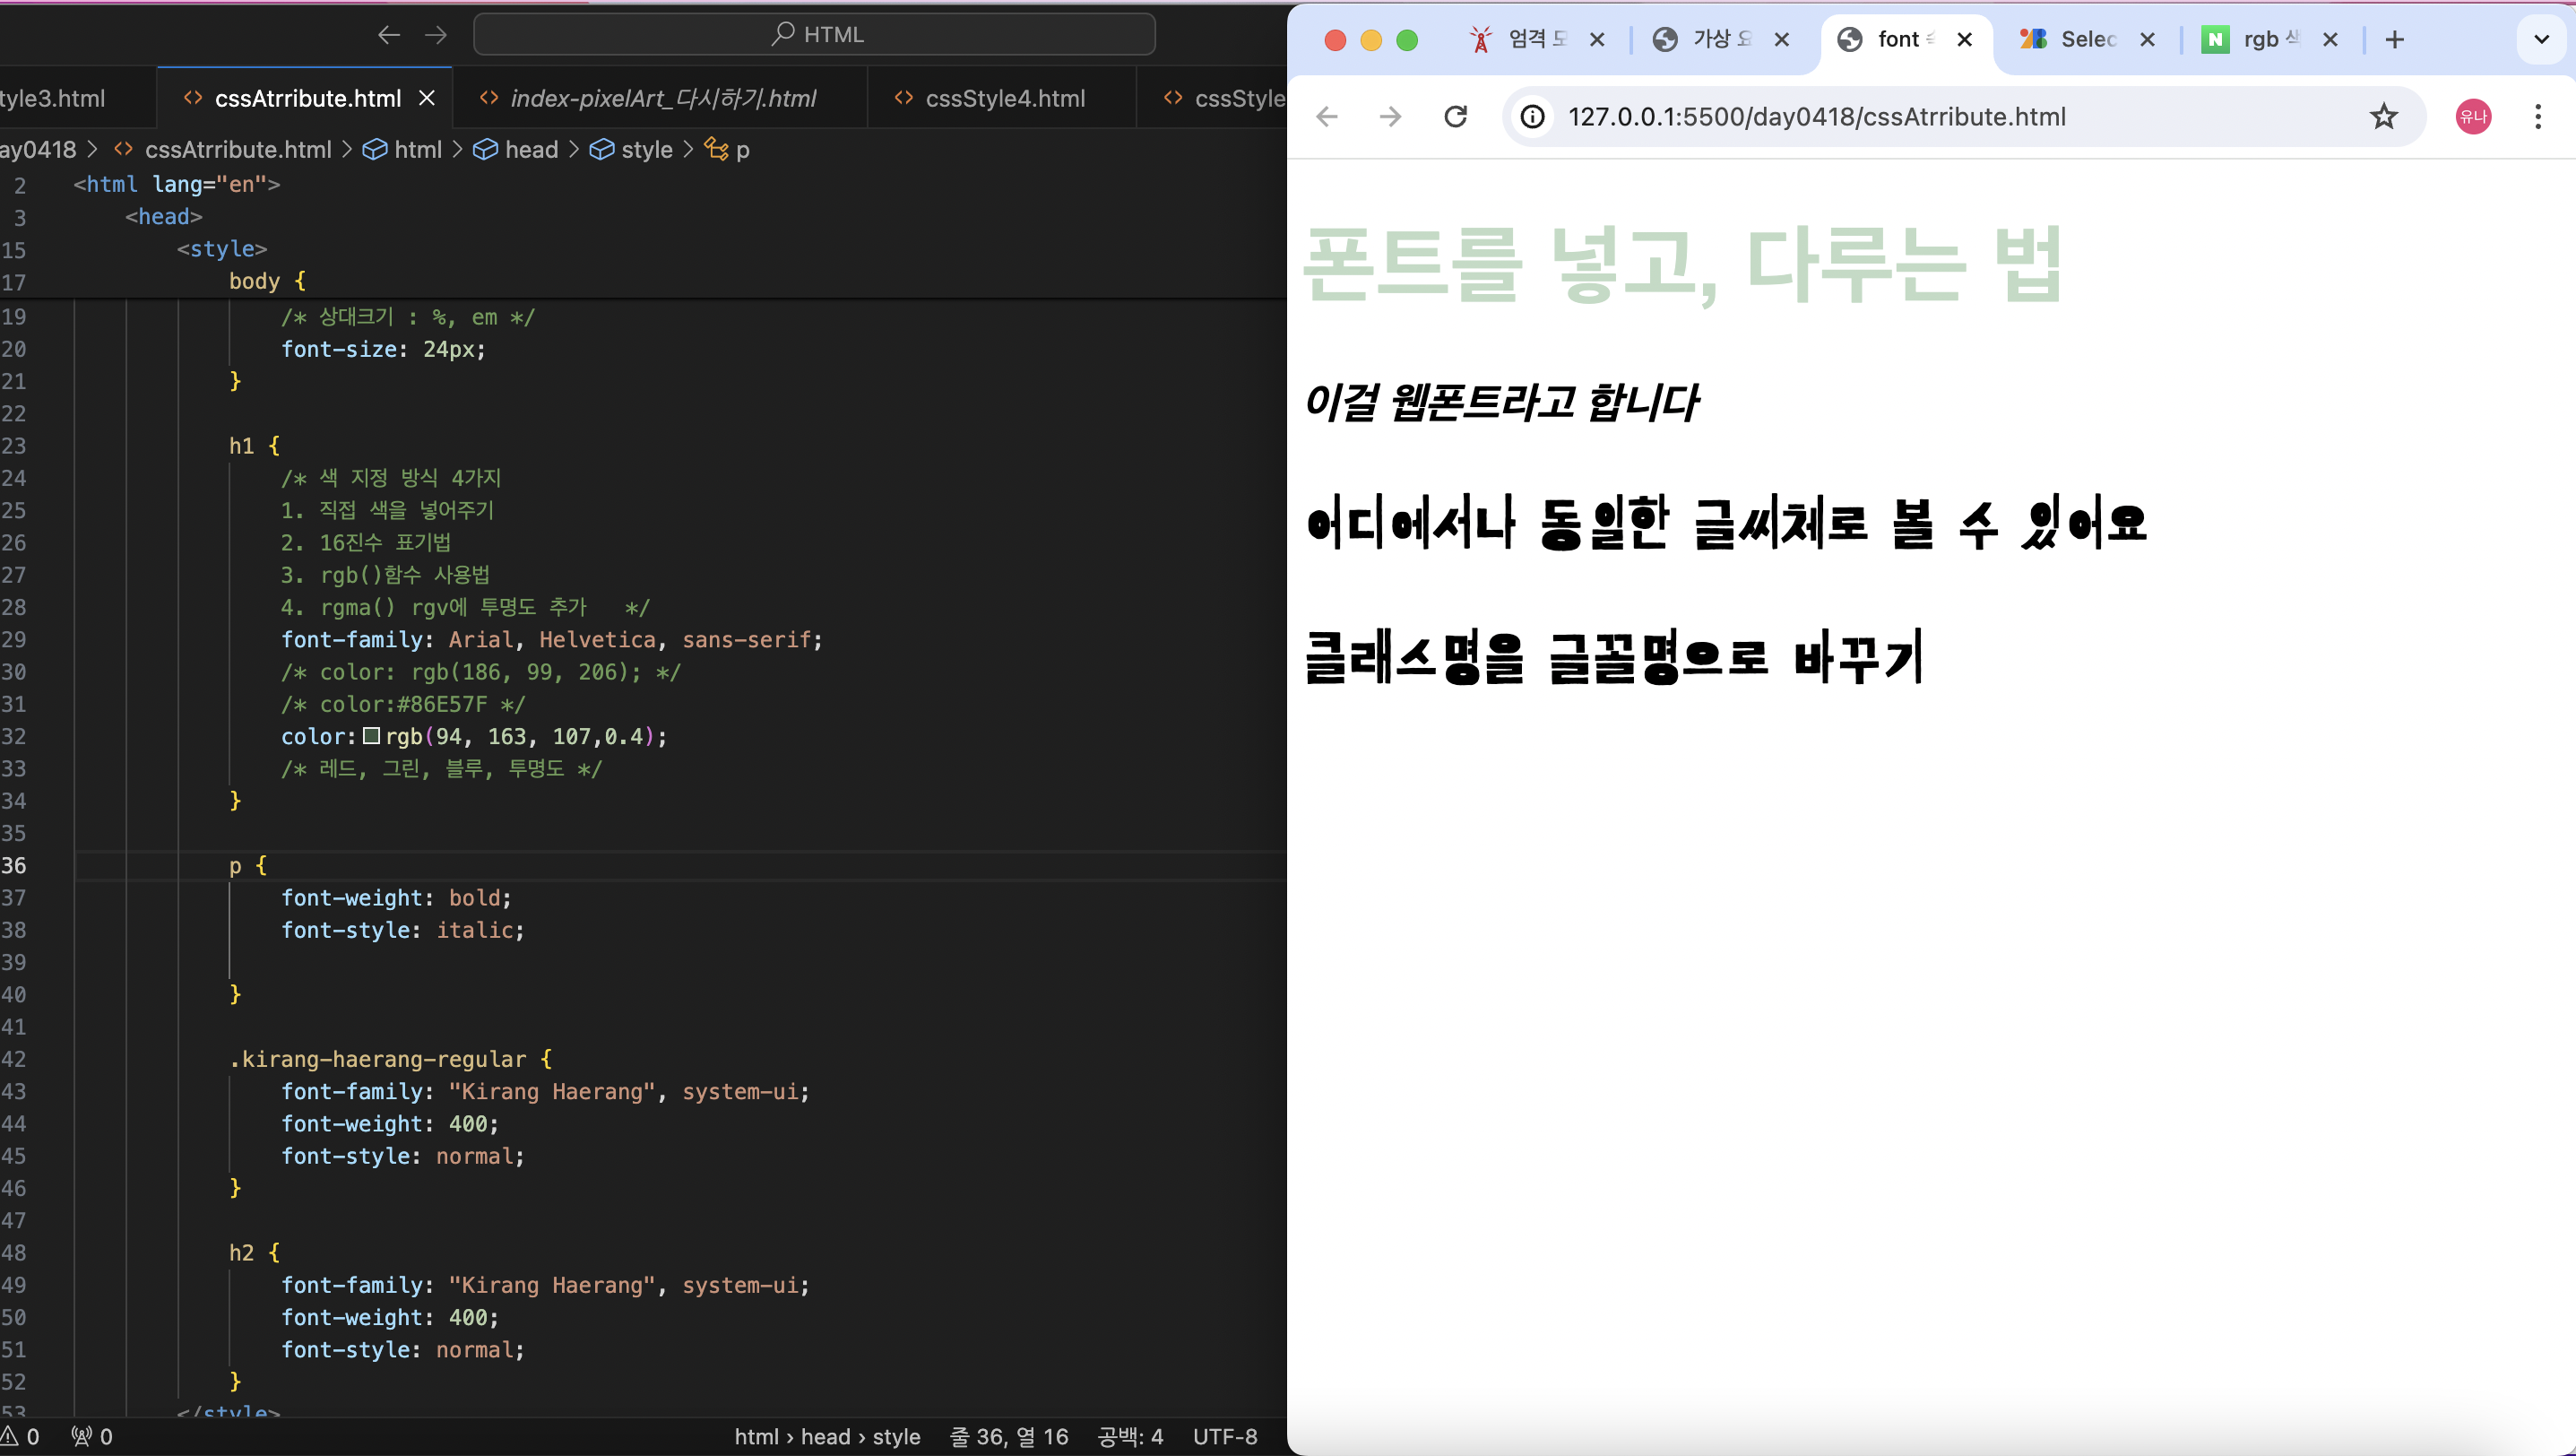Switch to the index-pixelArt editor tab

pyautogui.click(x=662, y=99)
